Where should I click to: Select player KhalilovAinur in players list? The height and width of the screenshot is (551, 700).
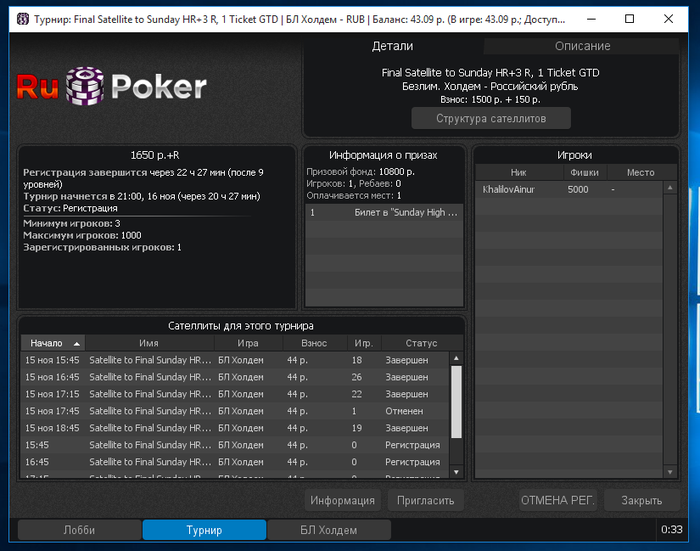(x=569, y=190)
